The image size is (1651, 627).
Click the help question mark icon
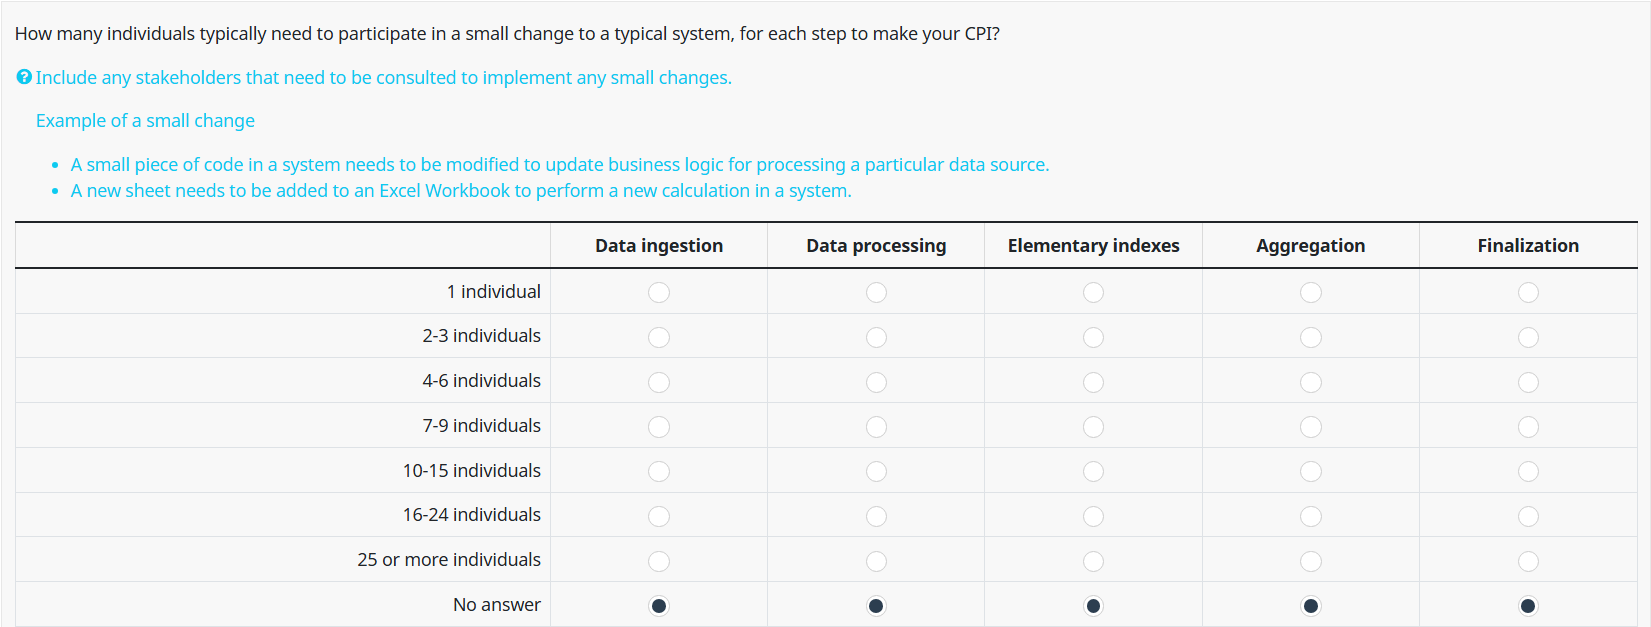pyautogui.click(x=24, y=77)
